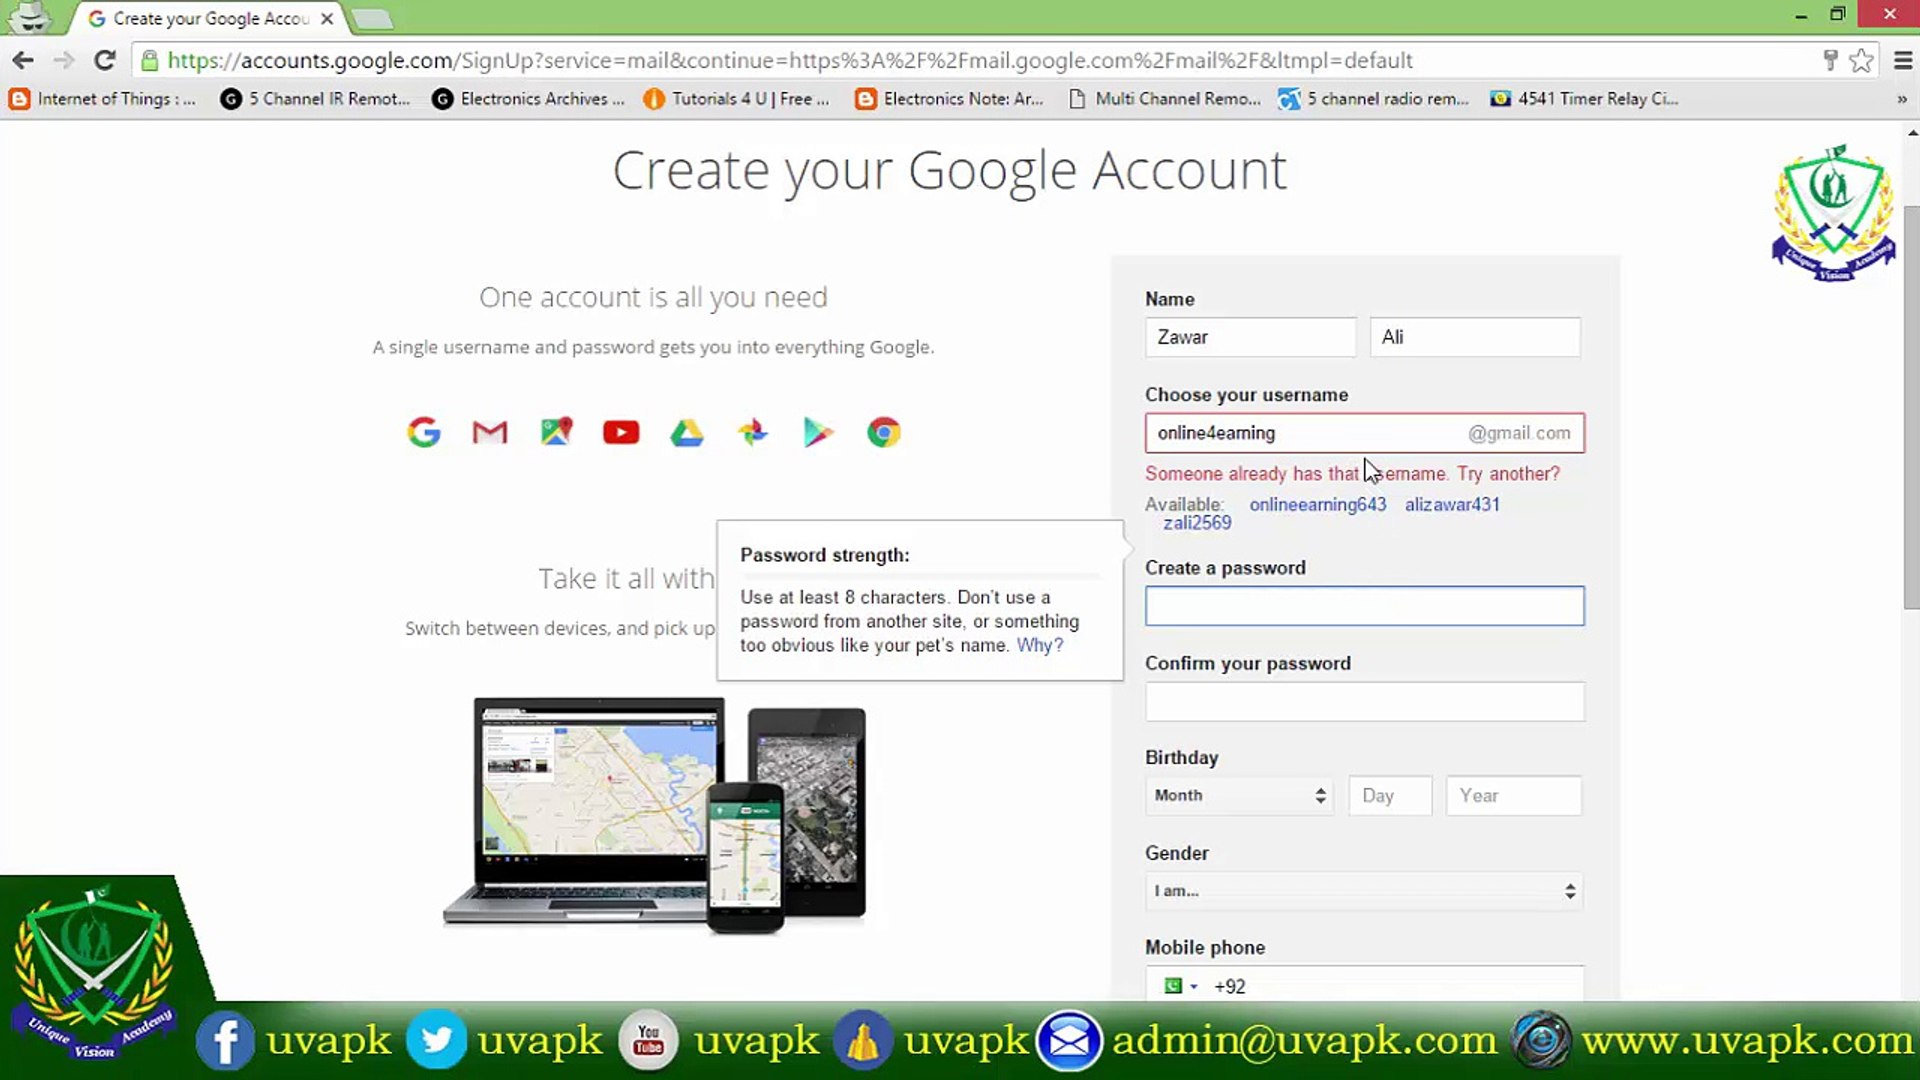
Task: Select the suggested username onlineearning643
Action: pyautogui.click(x=1317, y=505)
